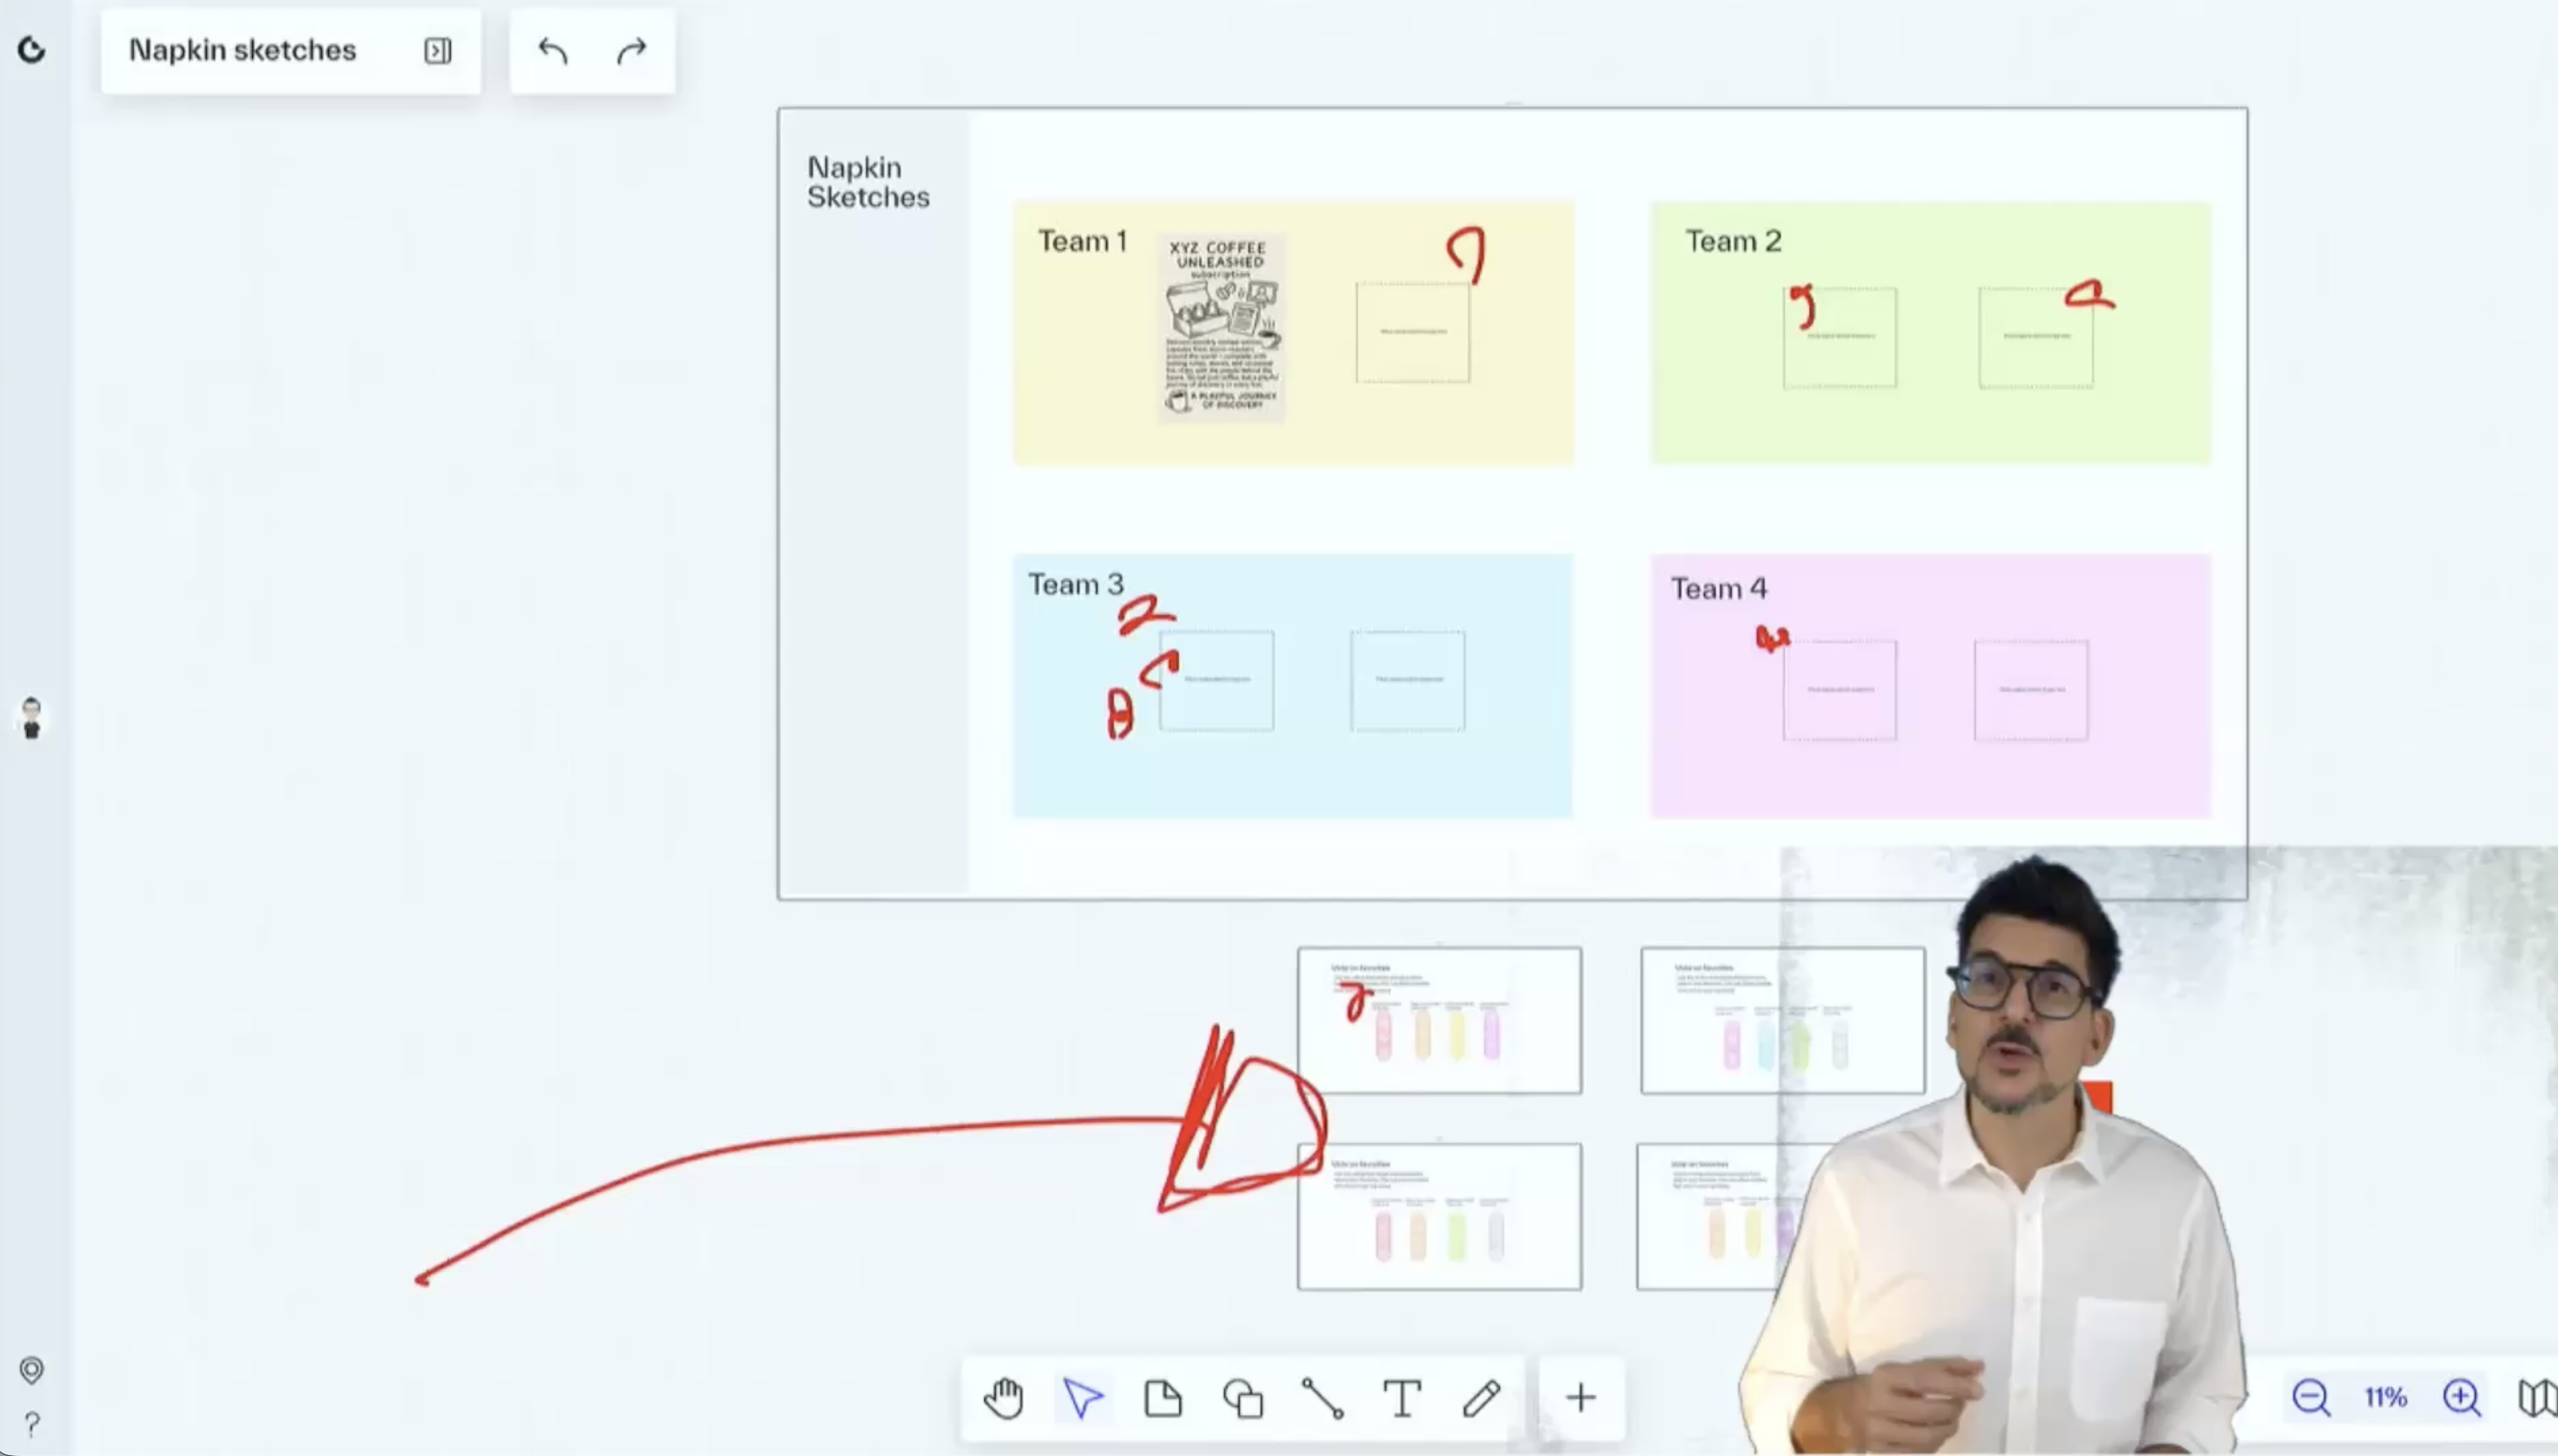The width and height of the screenshot is (2558, 1456).
Task: Zoom out with the minus magnifier
Action: coord(2311,1398)
